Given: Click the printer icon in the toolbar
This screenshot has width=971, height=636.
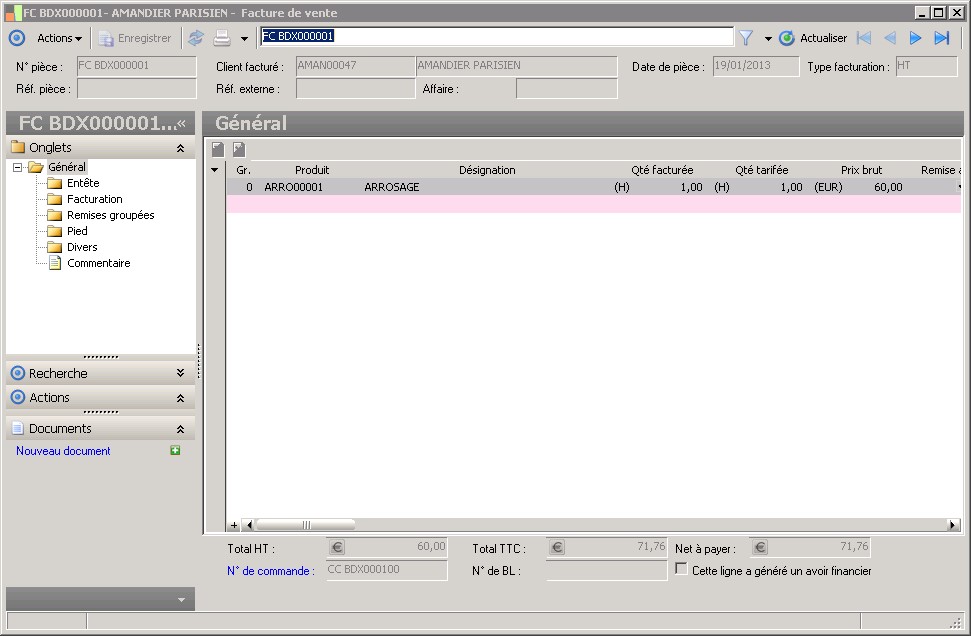Looking at the screenshot, I should (222, 38).
